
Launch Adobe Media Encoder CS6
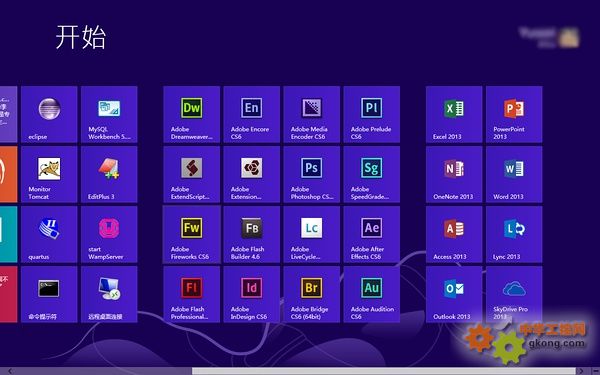pyautogui.click(x=311, y=114)
